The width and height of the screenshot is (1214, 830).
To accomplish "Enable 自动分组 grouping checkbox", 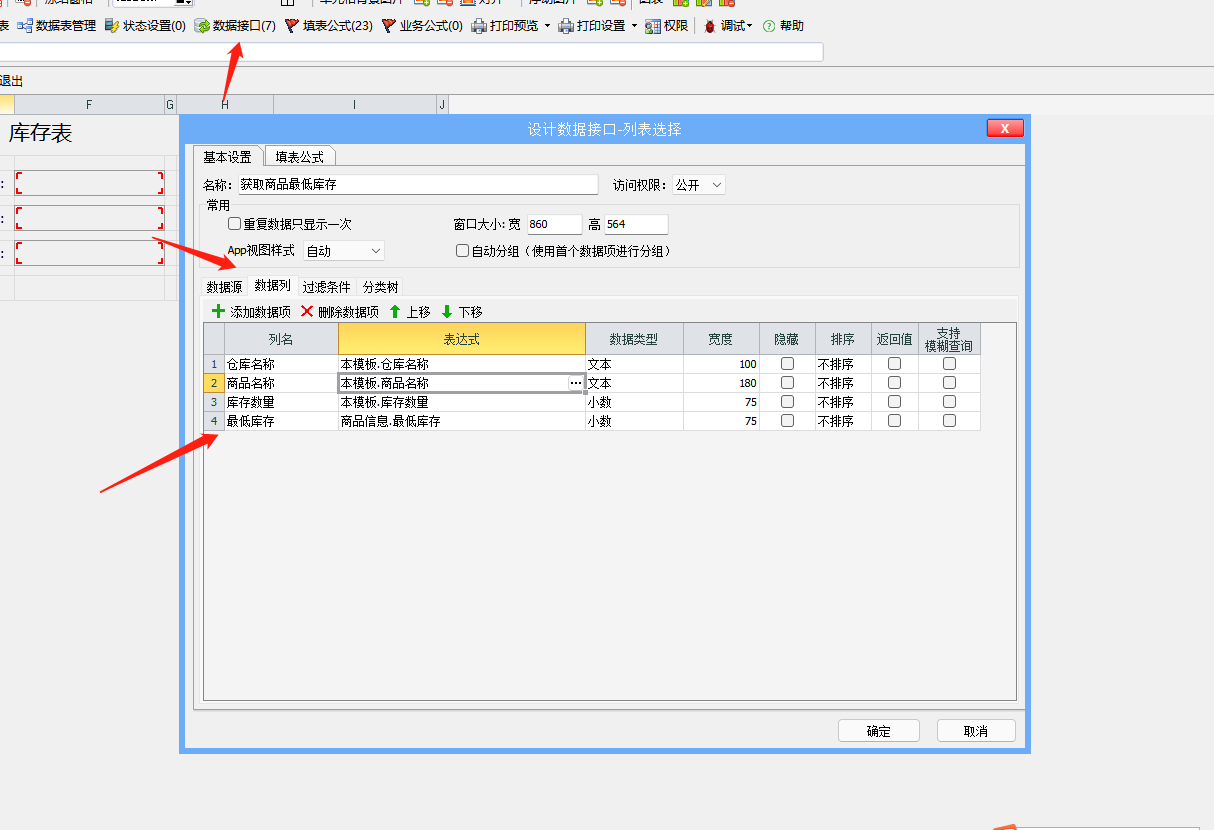I will (x=461, y=250).
